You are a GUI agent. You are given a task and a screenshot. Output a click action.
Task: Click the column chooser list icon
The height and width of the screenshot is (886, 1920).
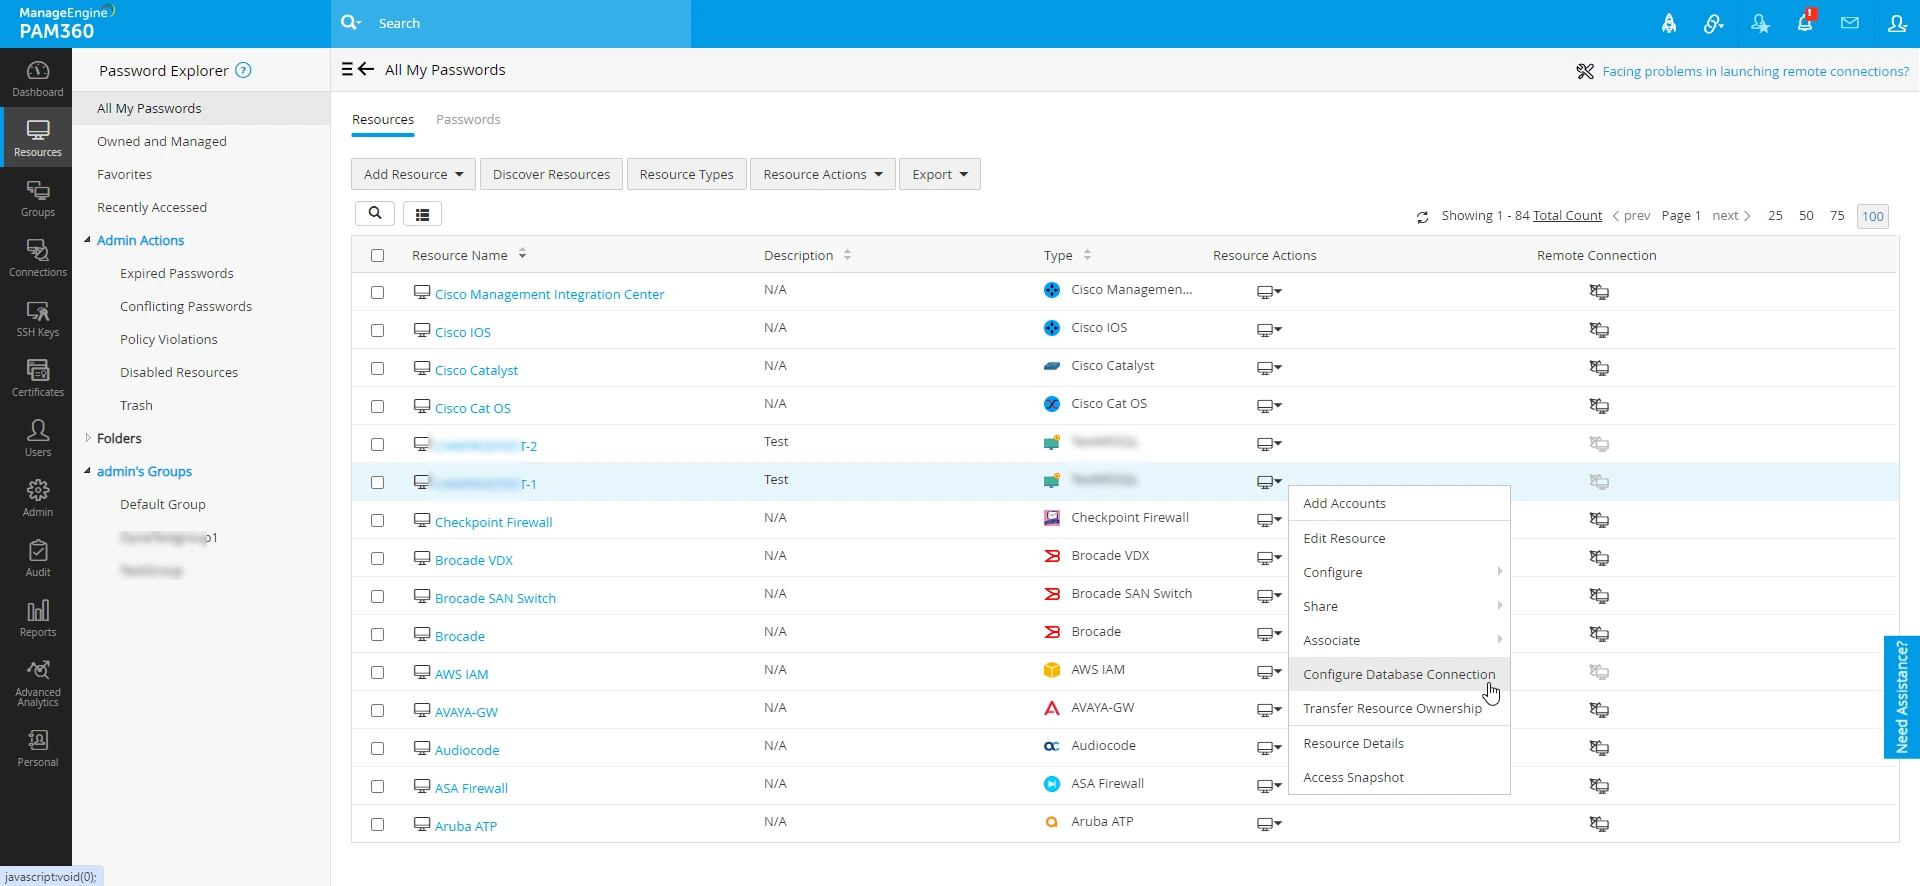pyautogui.click(x=422, y=214)
